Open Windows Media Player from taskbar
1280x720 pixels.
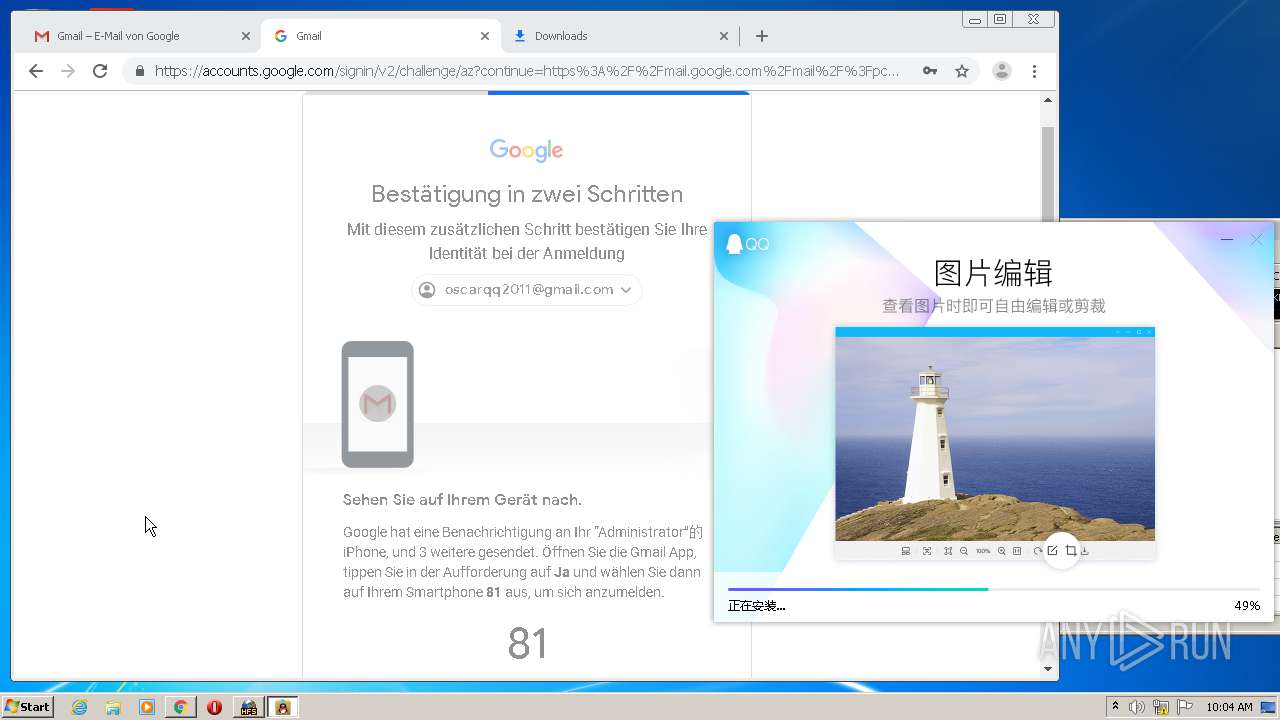[147, 707]
